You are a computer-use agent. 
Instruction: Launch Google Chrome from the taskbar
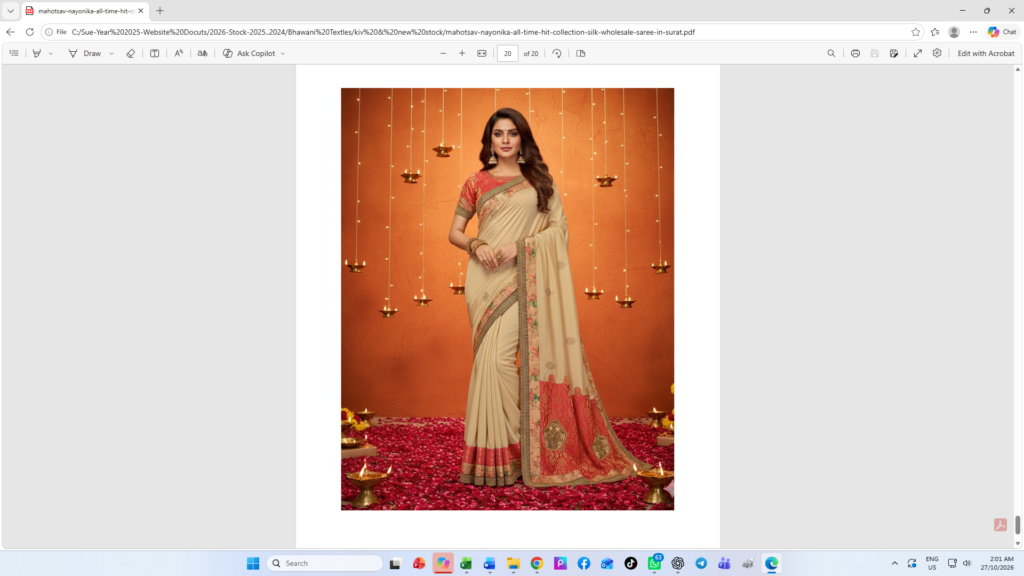(537, 564)
